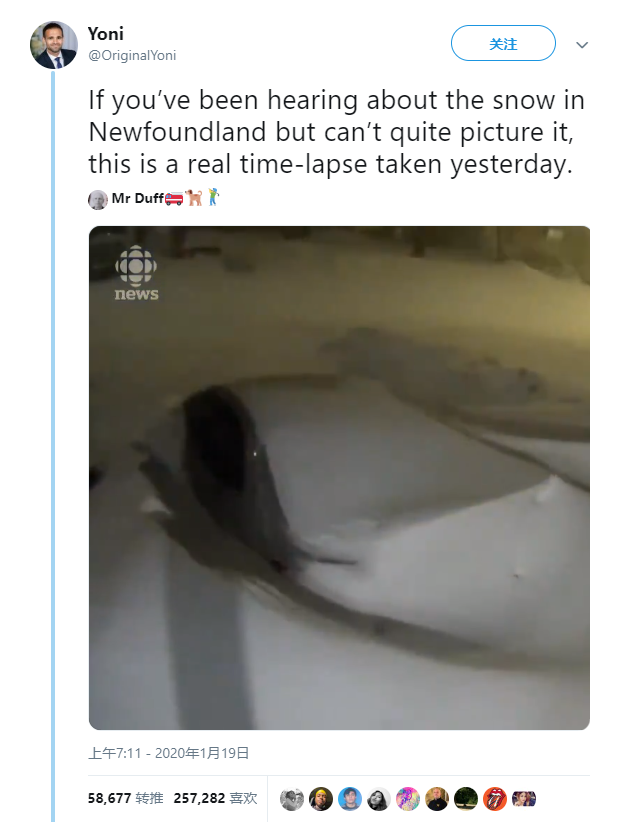Open the CBC news logo in video
This screenshot has height=822, width=621.
136,274
